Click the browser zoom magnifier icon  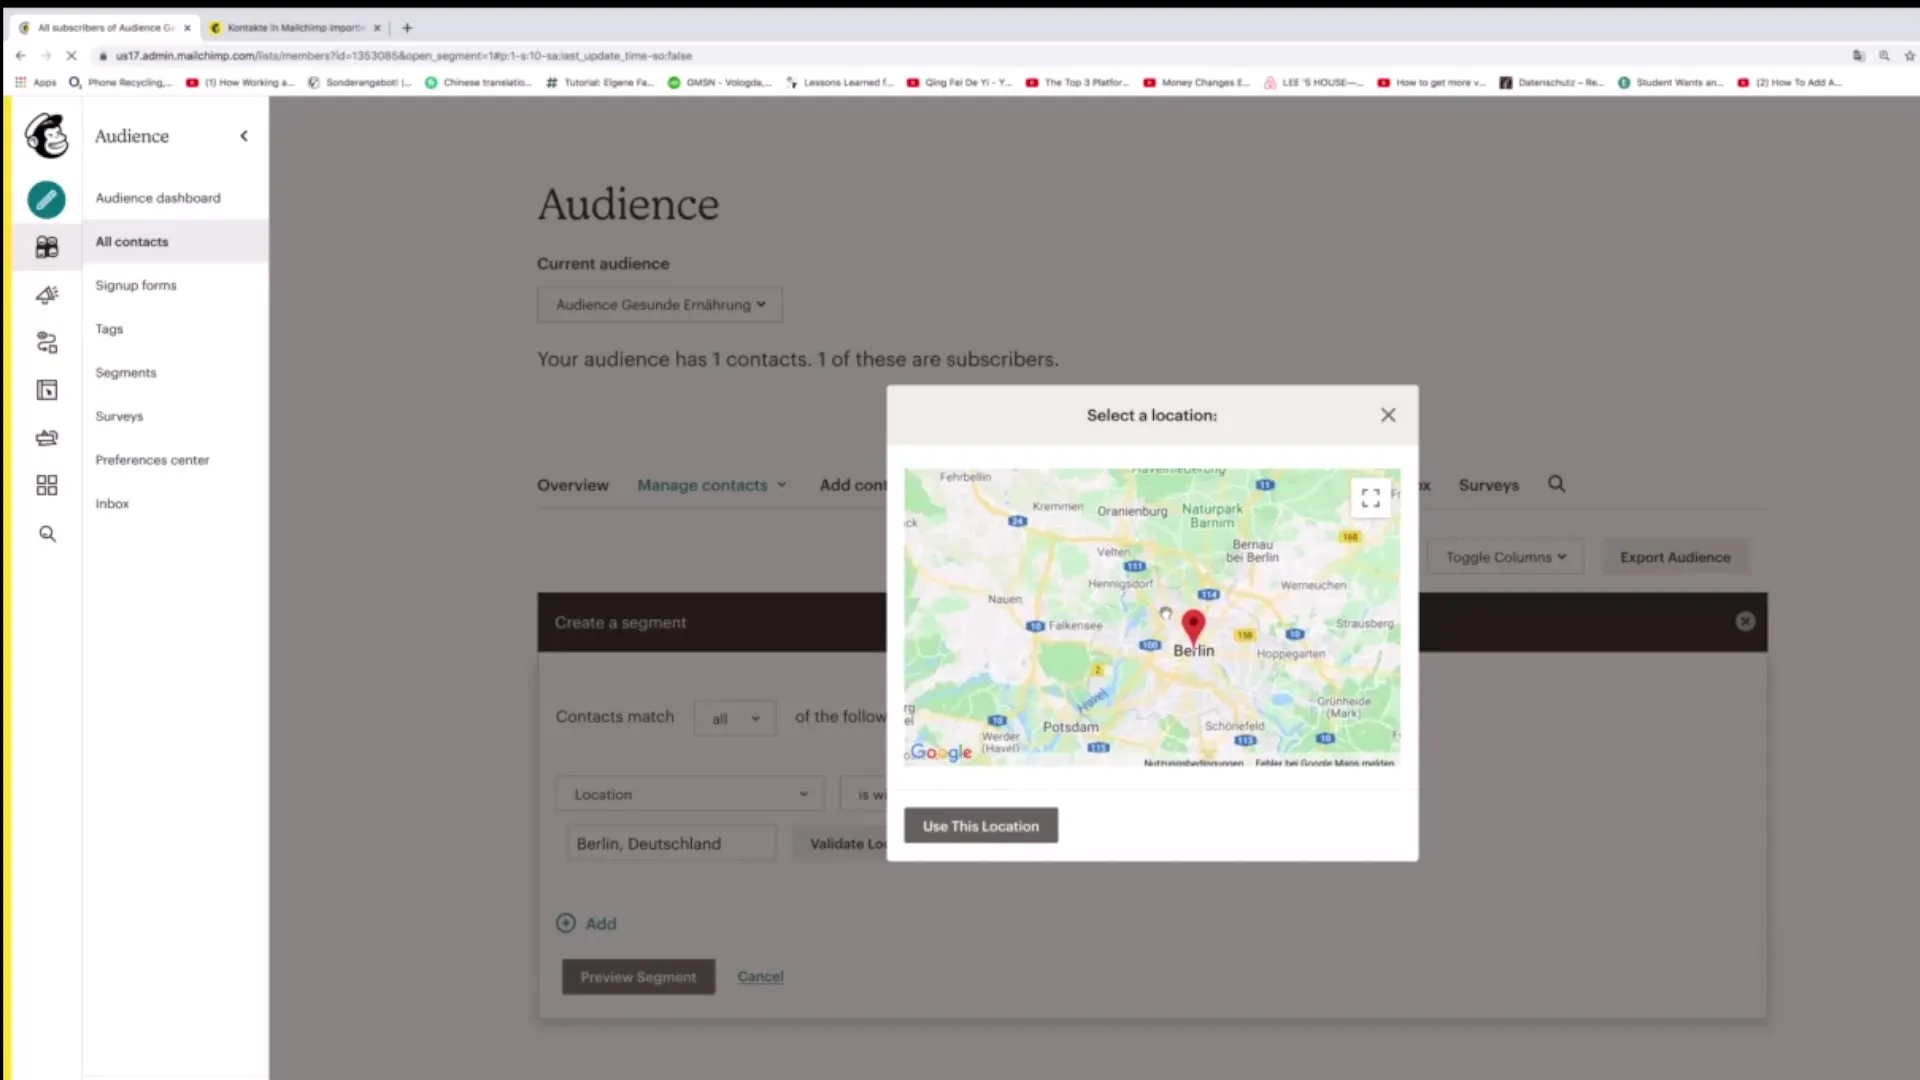(x=1884, y=56)
